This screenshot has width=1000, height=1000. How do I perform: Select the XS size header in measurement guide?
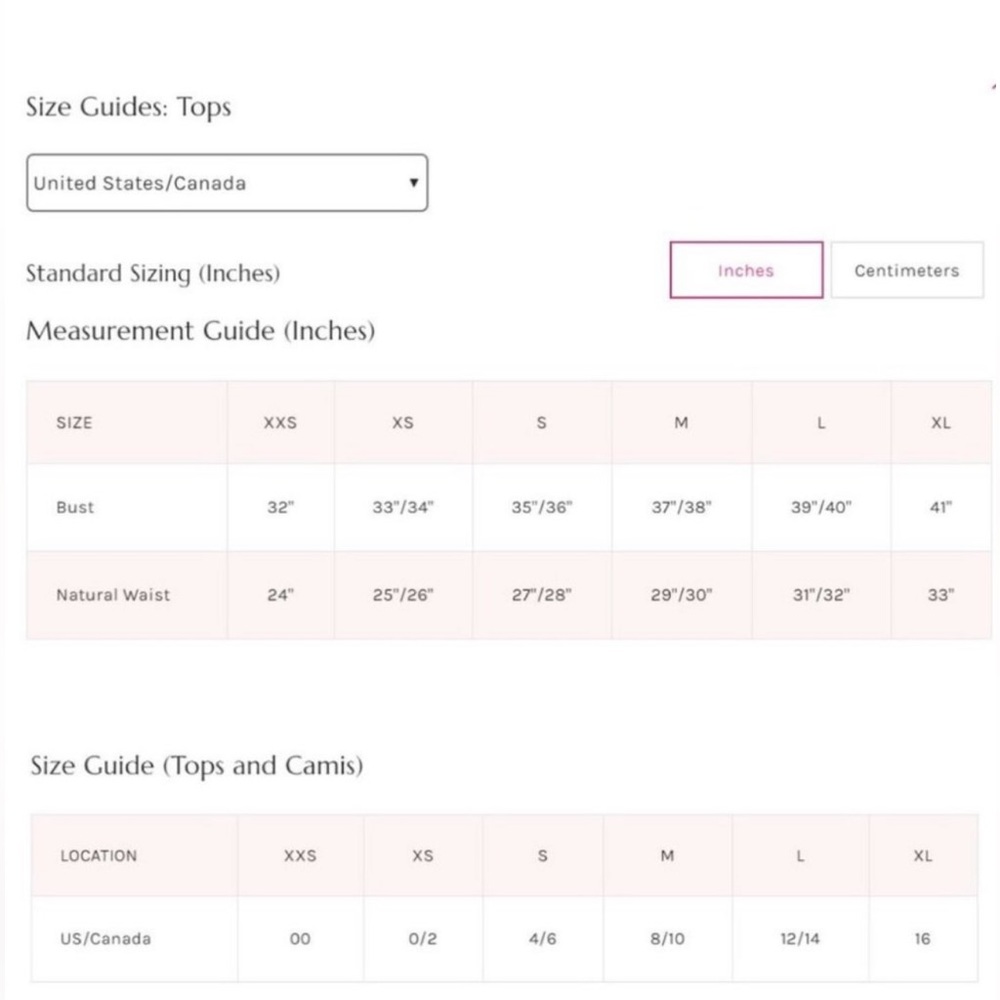(x=402, y=422)
